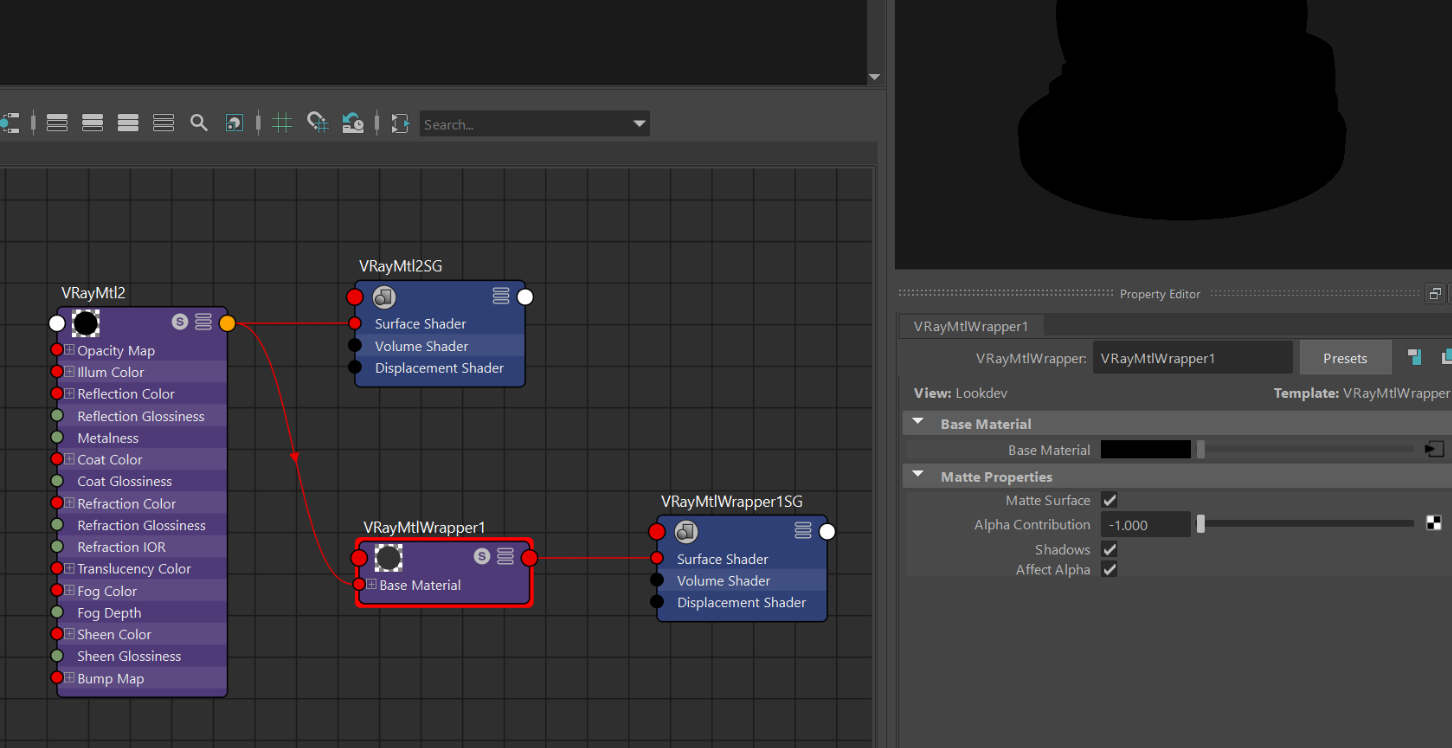Click the Base Material slider

point(1307,450)
